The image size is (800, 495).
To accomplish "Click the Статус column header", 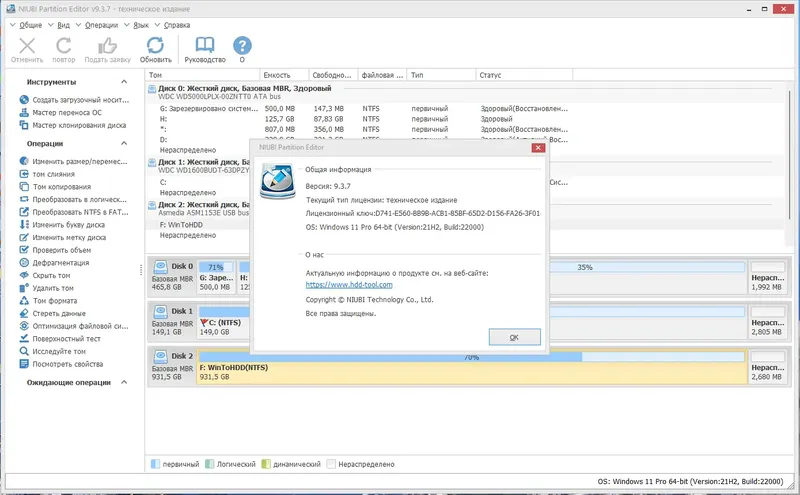I will (524, 75).
